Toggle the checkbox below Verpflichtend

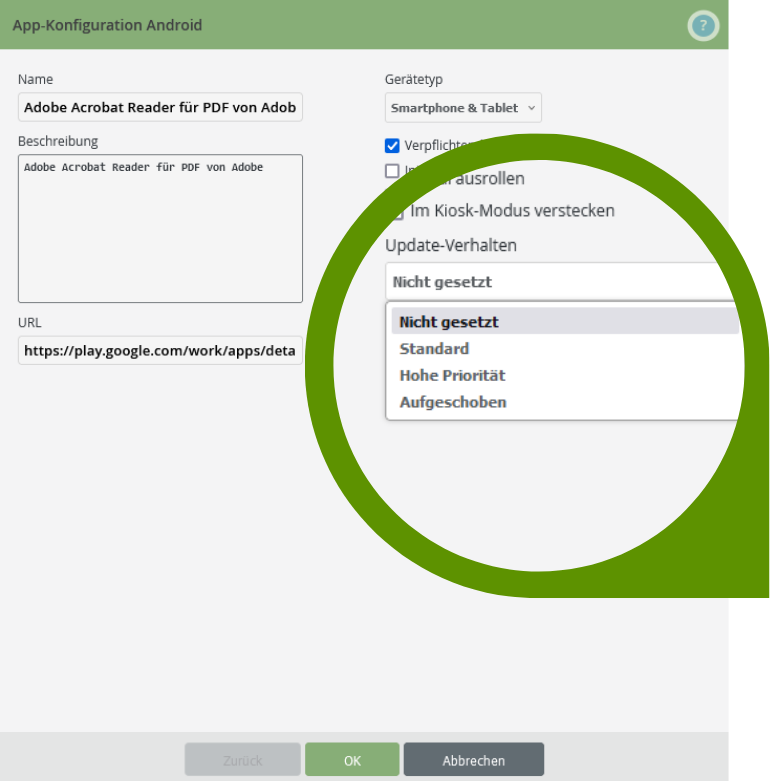(392, 171)
